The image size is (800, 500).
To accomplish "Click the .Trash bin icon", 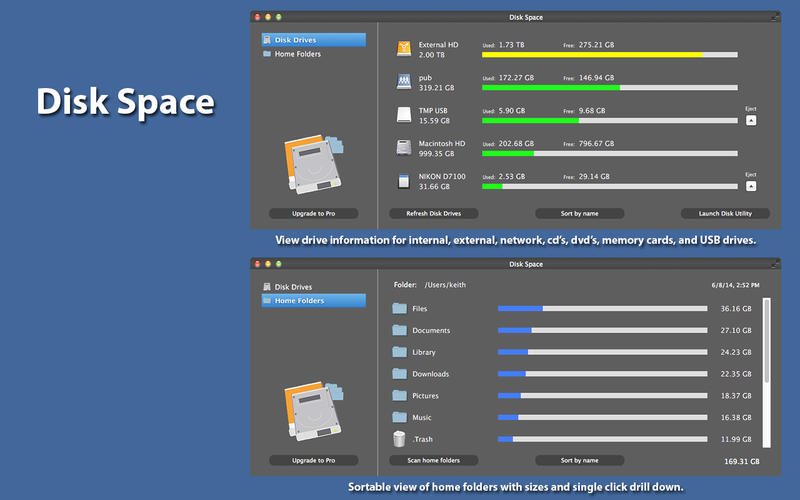I will click(x=399, y=439).
